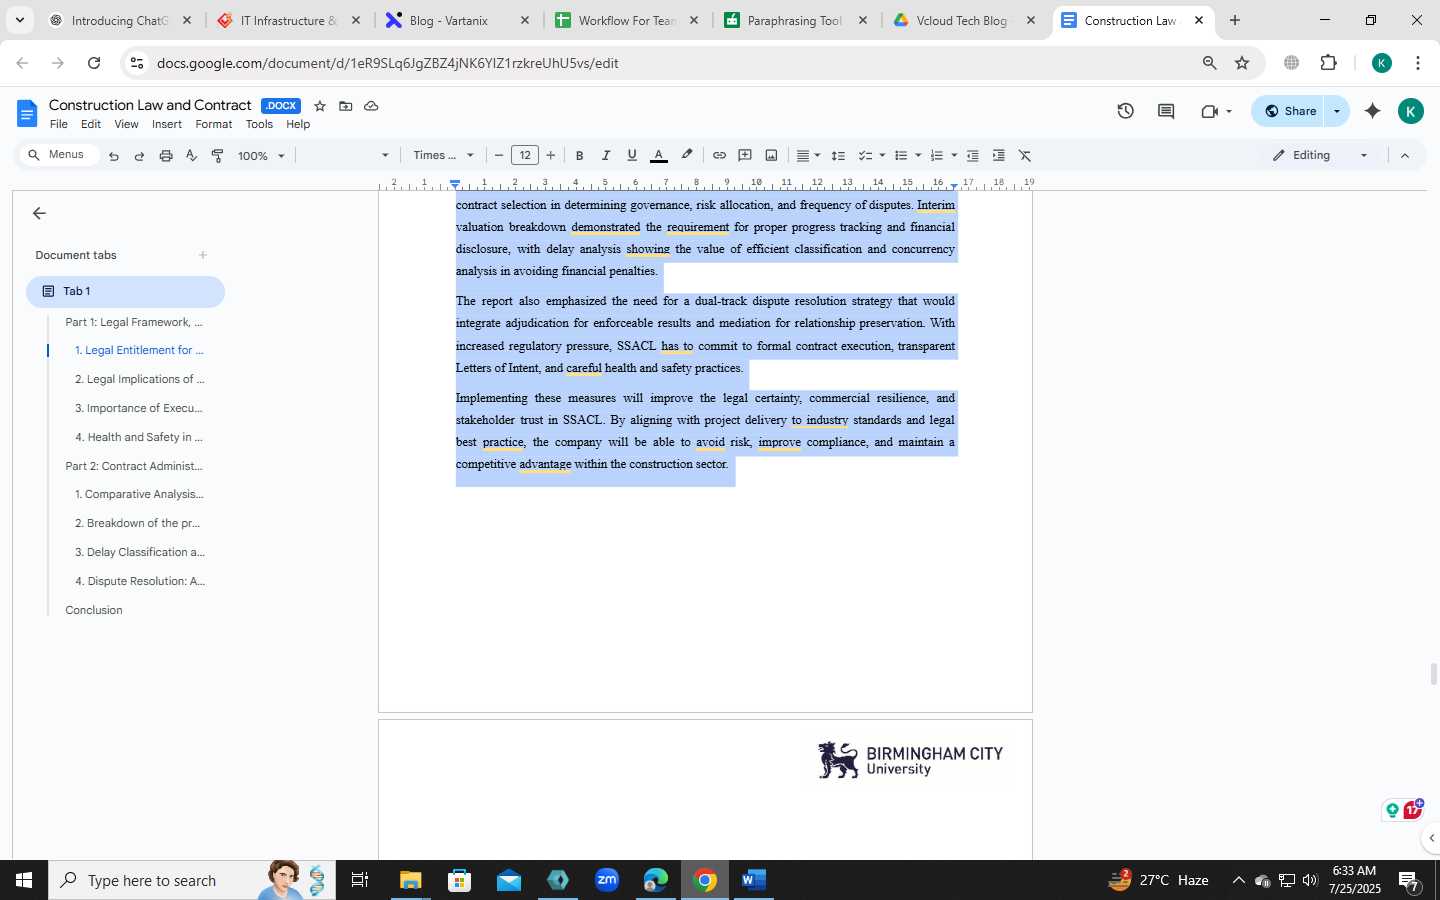Open the Share options dropdown arrow

(1337, 111)
